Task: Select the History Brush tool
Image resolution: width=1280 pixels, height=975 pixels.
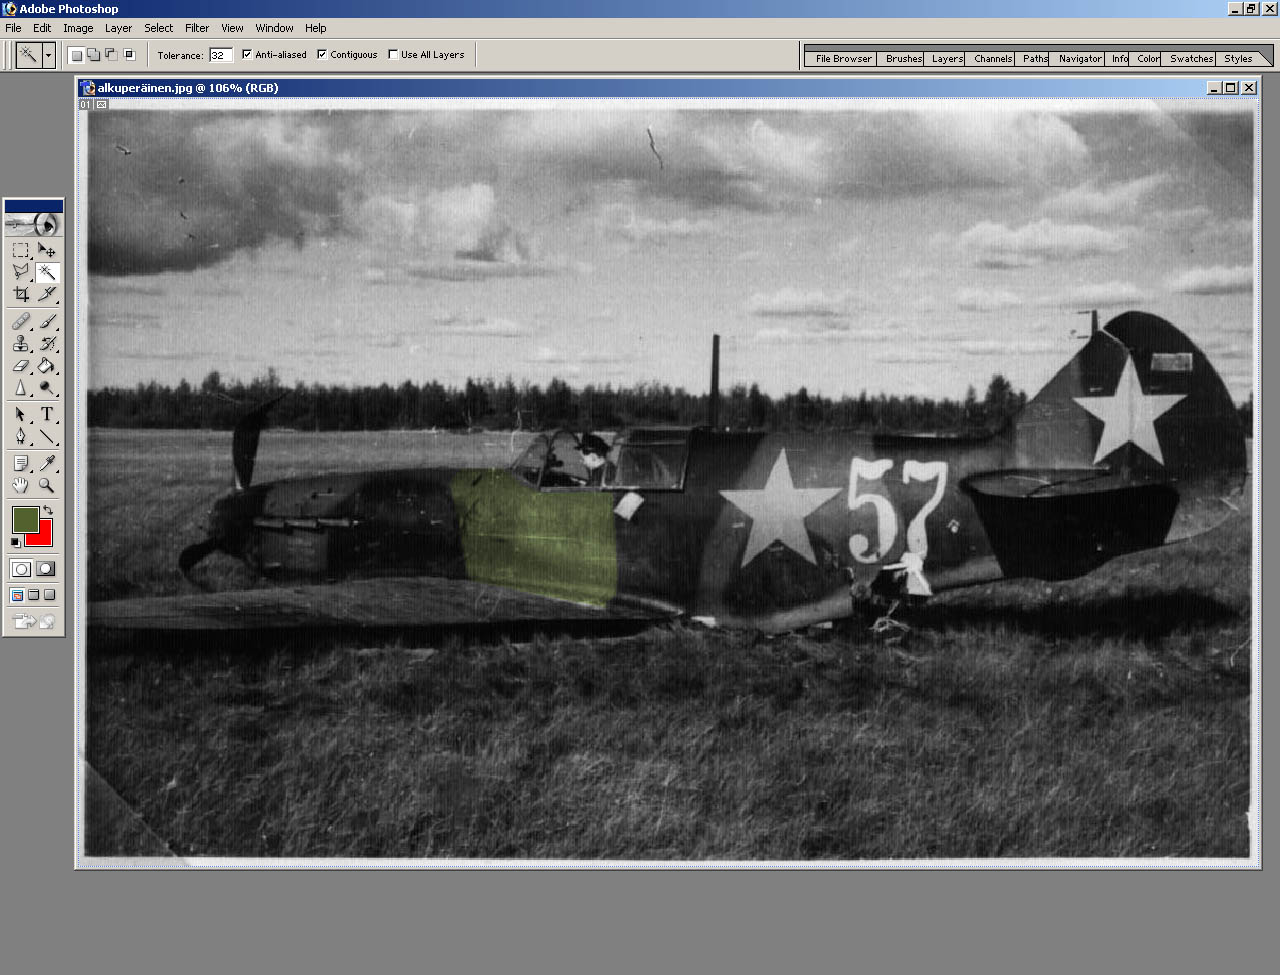Action: 47,344
